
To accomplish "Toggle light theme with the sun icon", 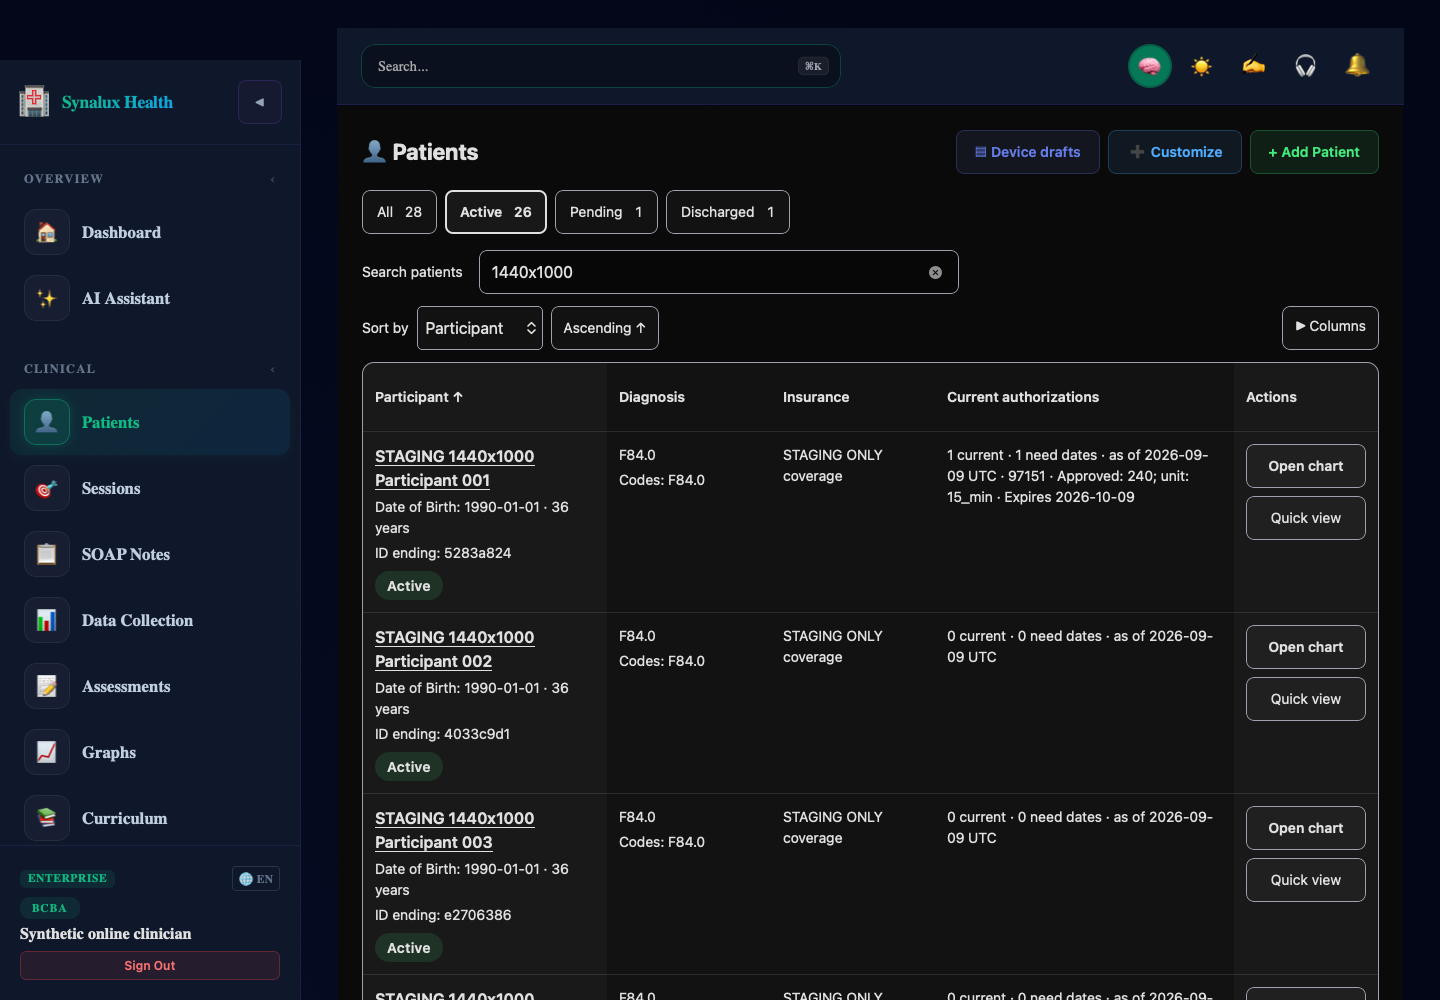I will point(1202,66).
